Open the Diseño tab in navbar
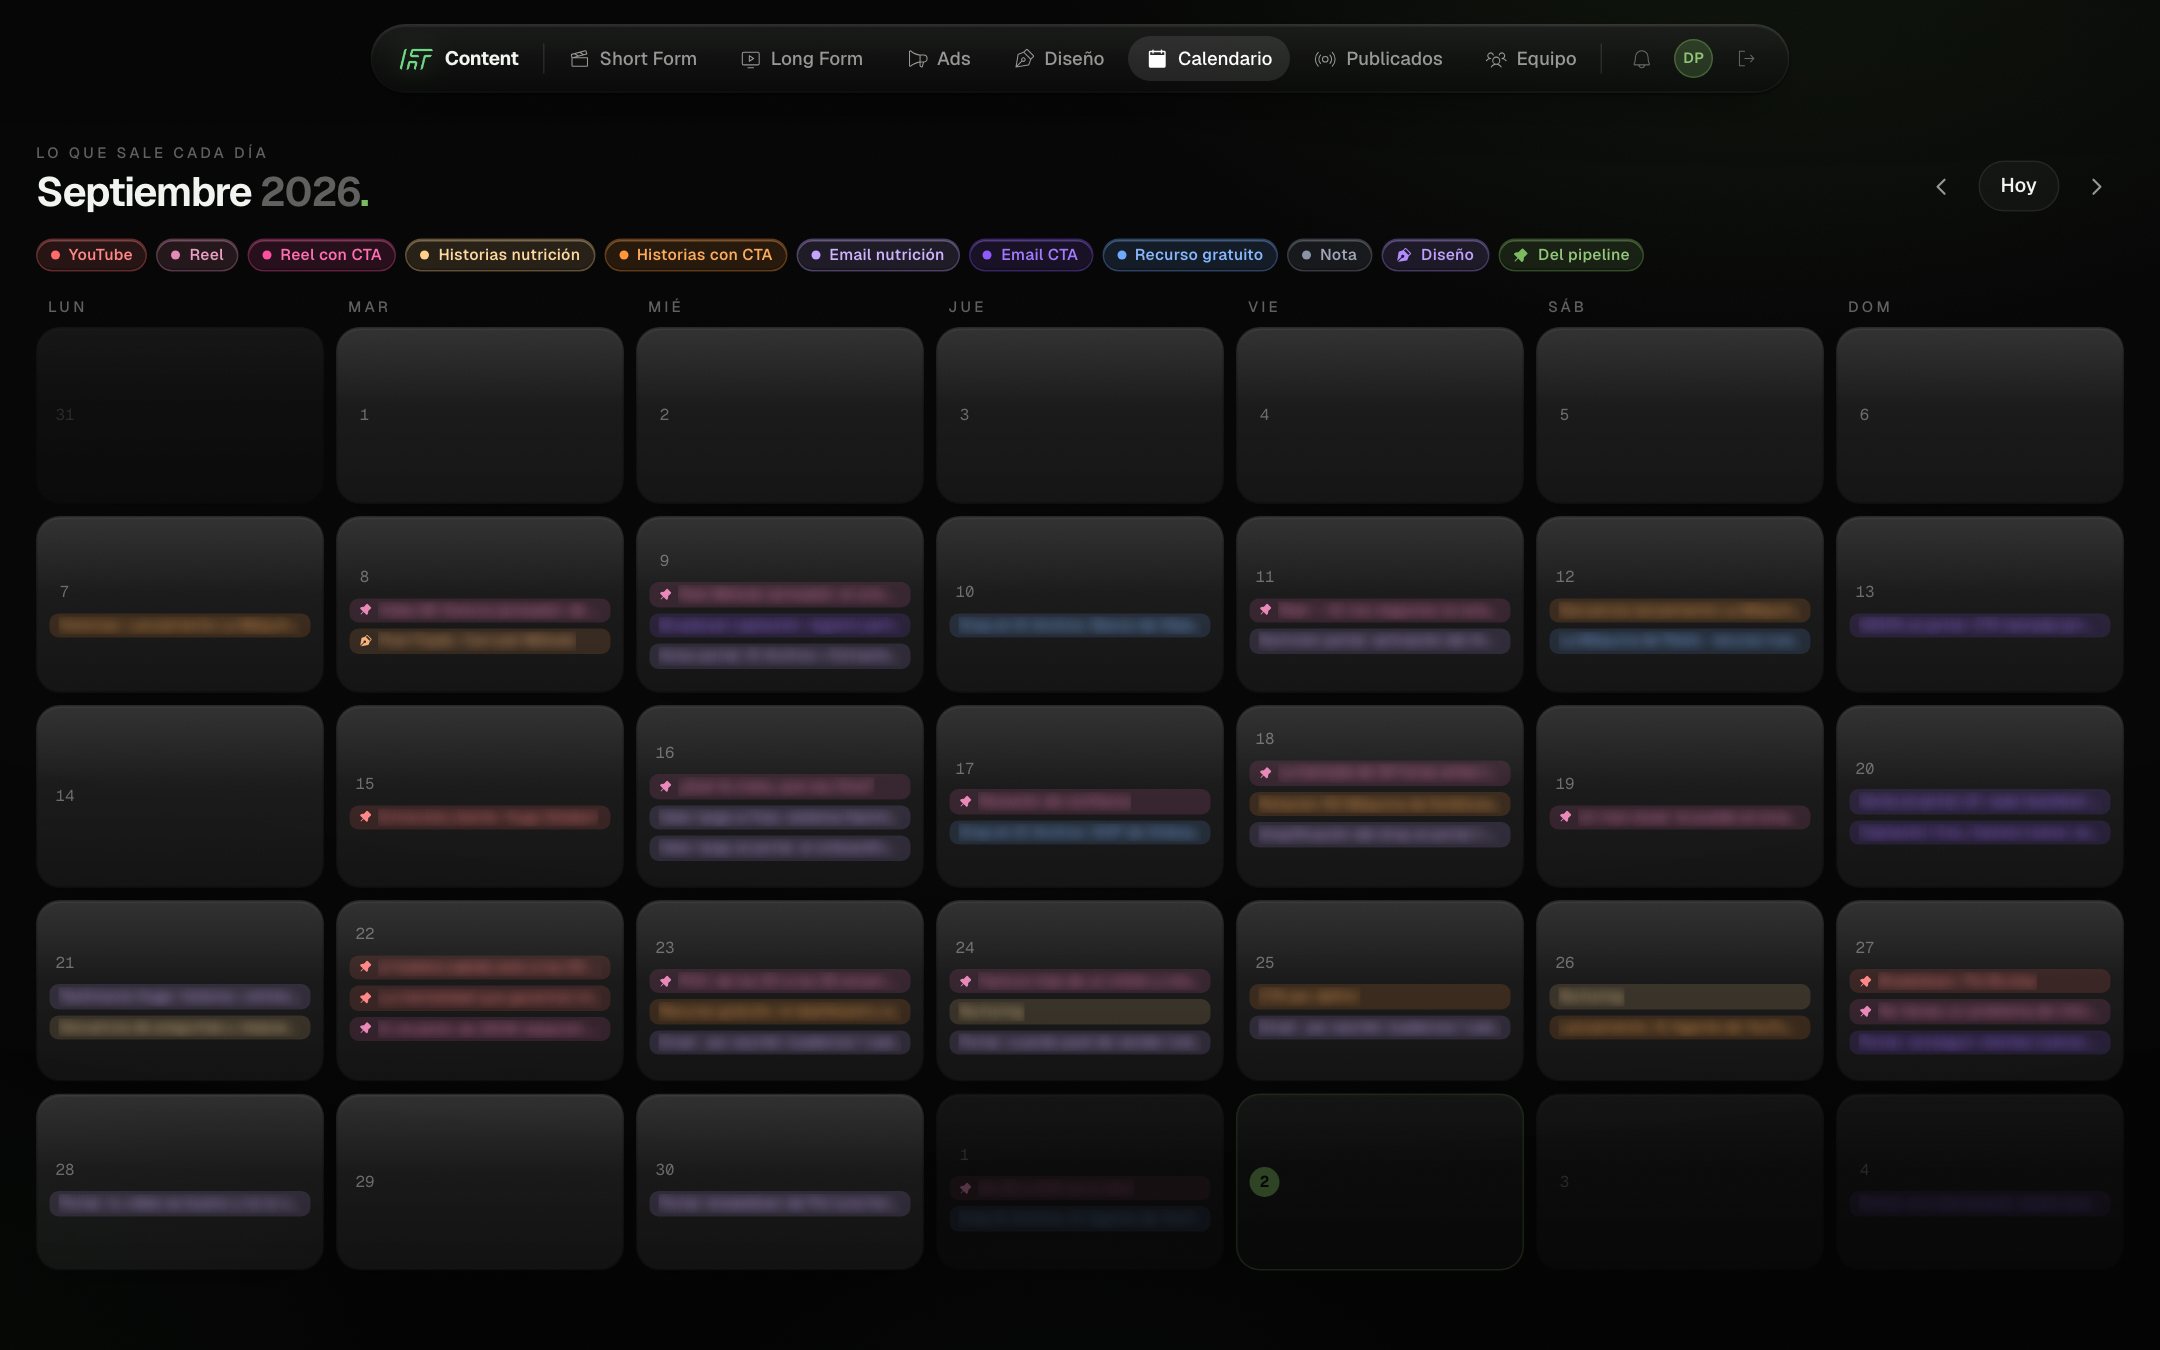The width and height of the screenshot is (2160, 1350). 1059,59
